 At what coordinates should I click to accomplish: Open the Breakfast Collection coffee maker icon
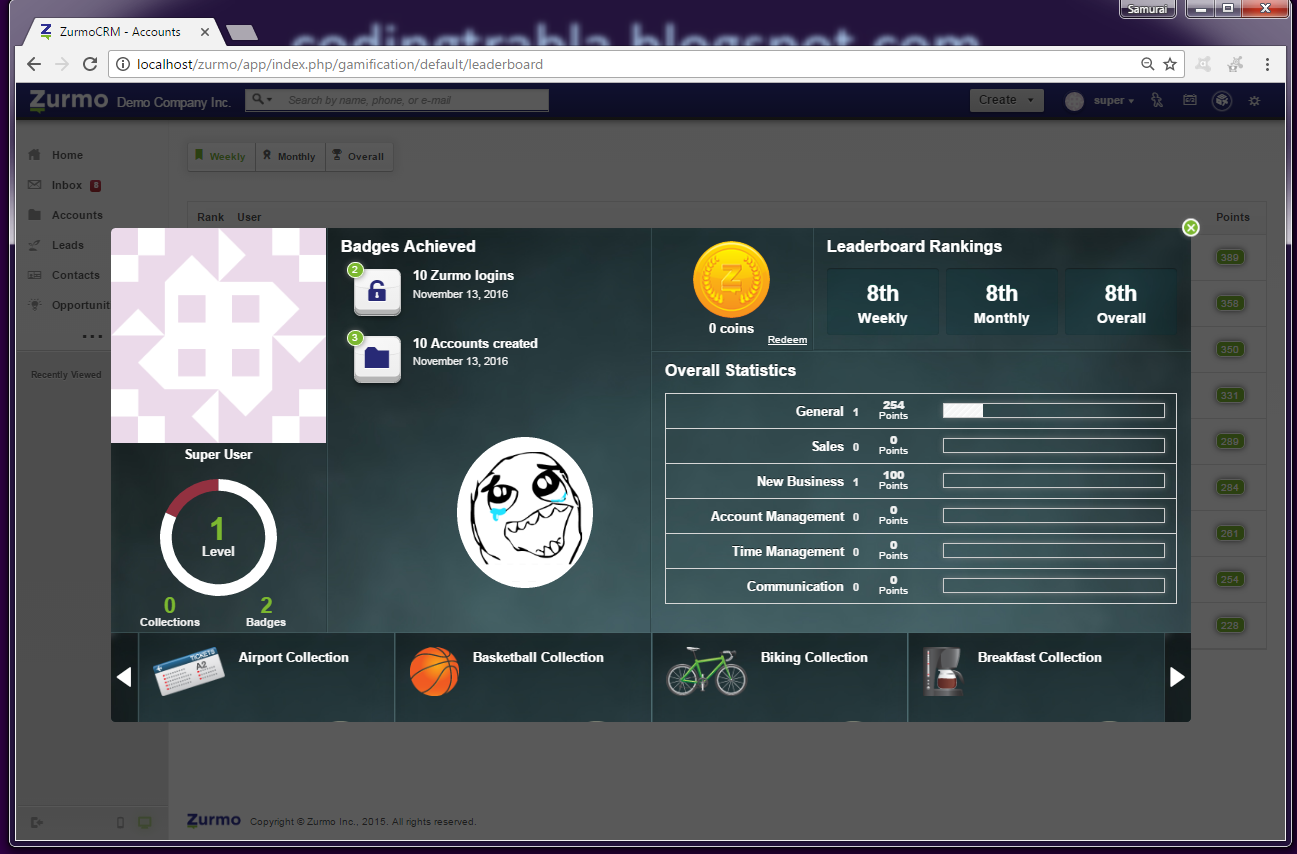(x=943, y=671)
